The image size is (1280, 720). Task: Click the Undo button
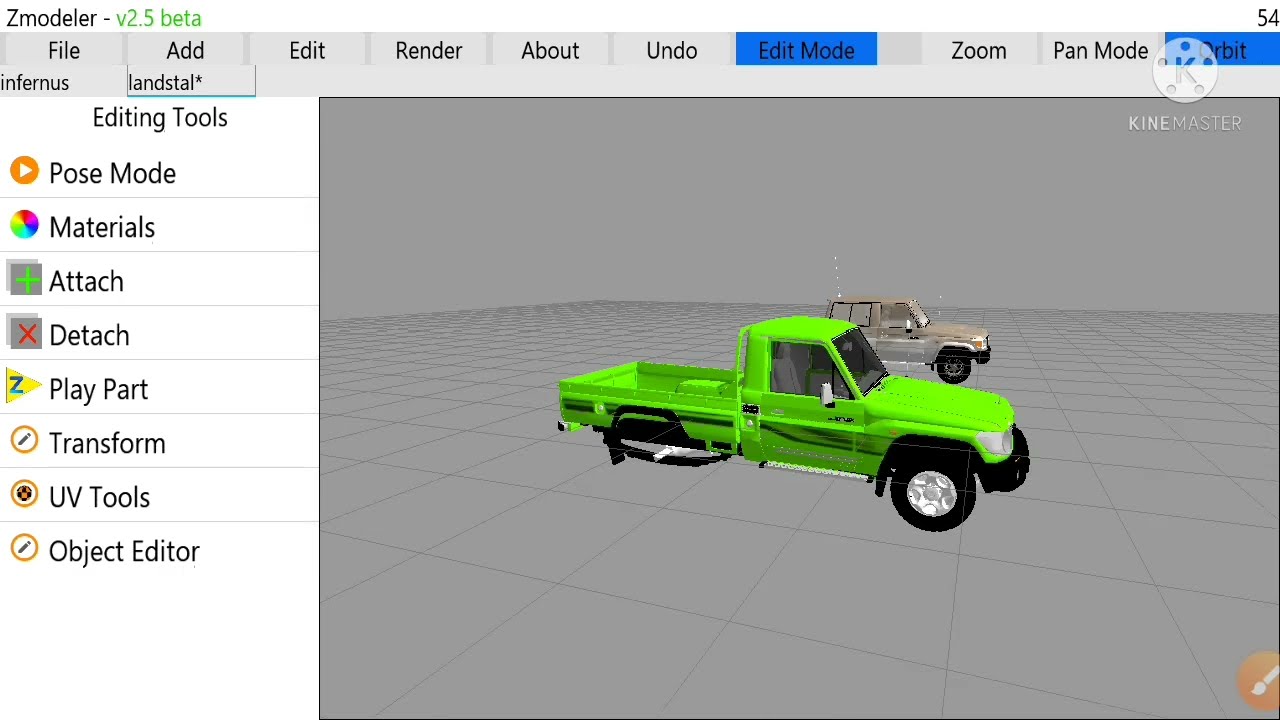click(672, 50)
